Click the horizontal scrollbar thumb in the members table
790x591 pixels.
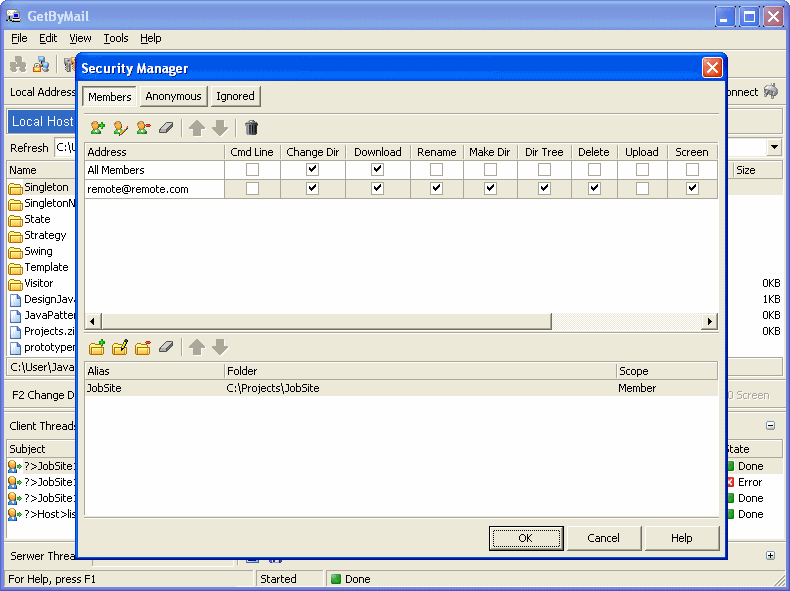[x=326, y=321]
